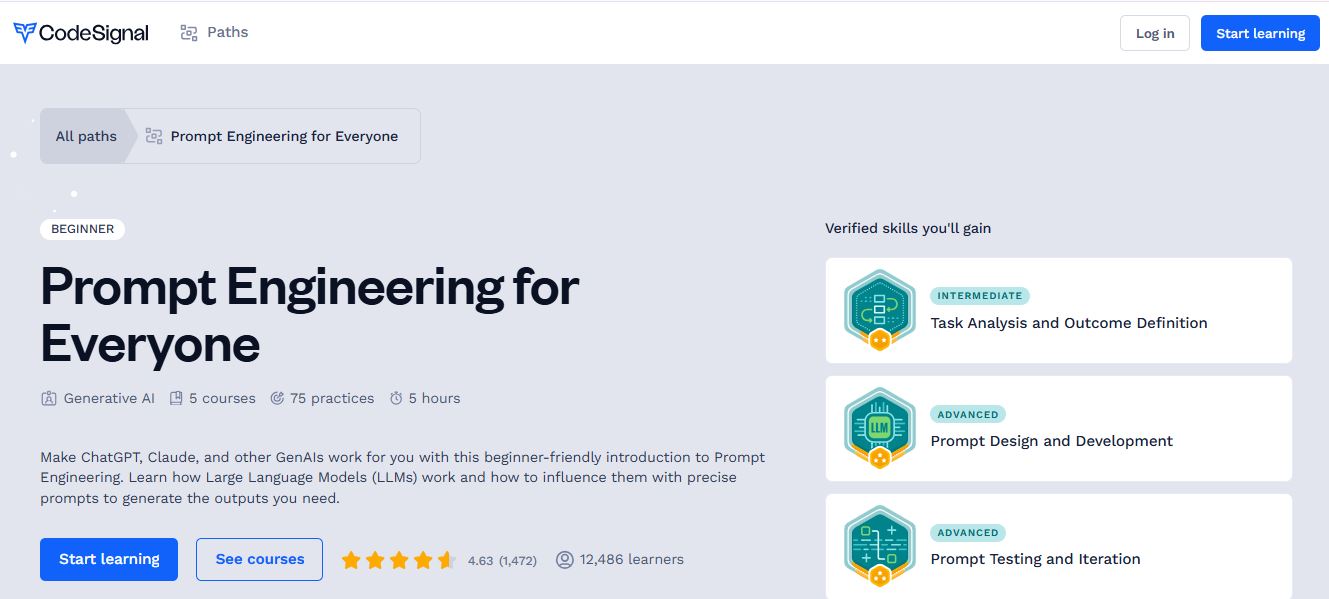
Task: Click the Paths icon in header
Action: [x=189, y=33]
